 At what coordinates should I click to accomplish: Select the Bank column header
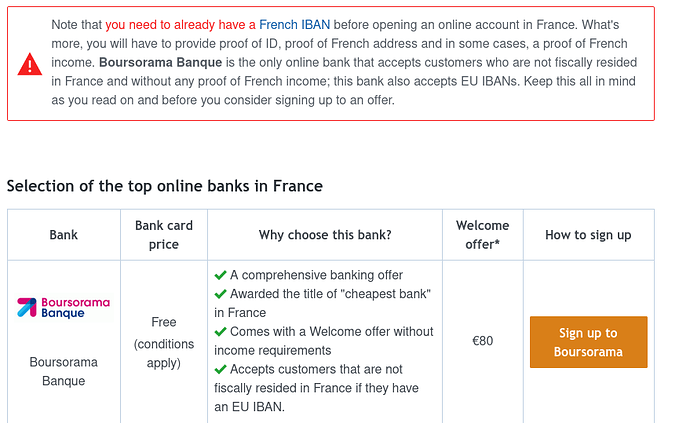pyautogui.click(x=64, y=235)
